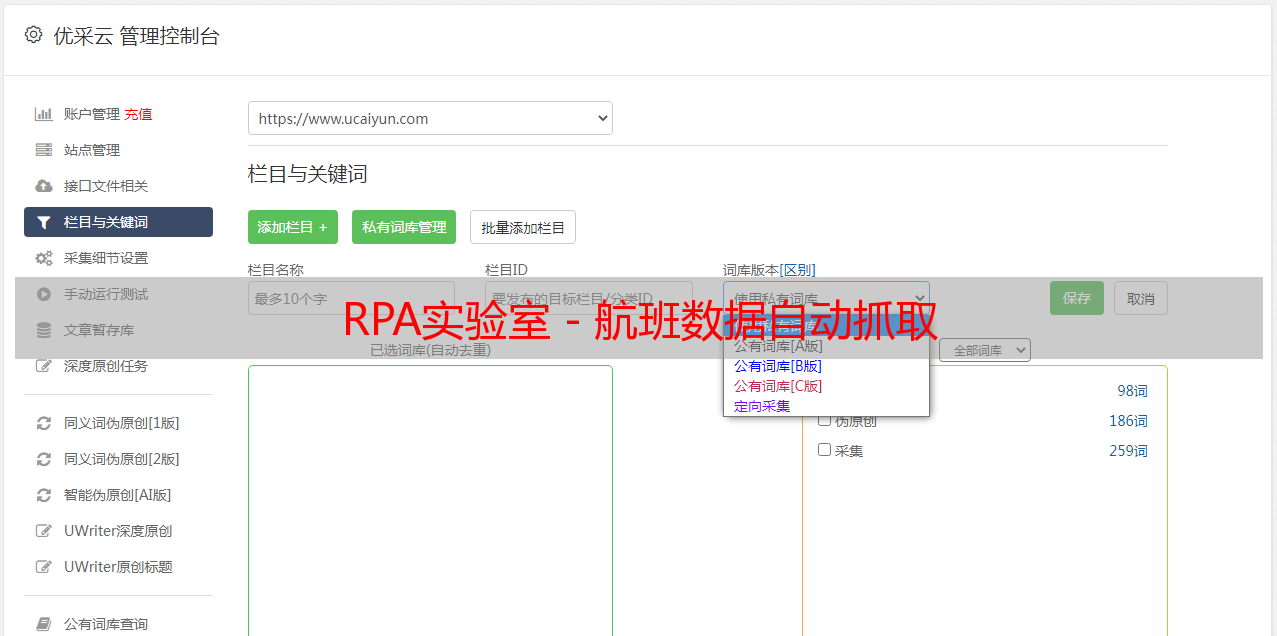Choose 公有词库[A版] from the dropdown list
The width and height of the screenshot is (1277, 636).
pyautogui.click(x=778, y=346)
